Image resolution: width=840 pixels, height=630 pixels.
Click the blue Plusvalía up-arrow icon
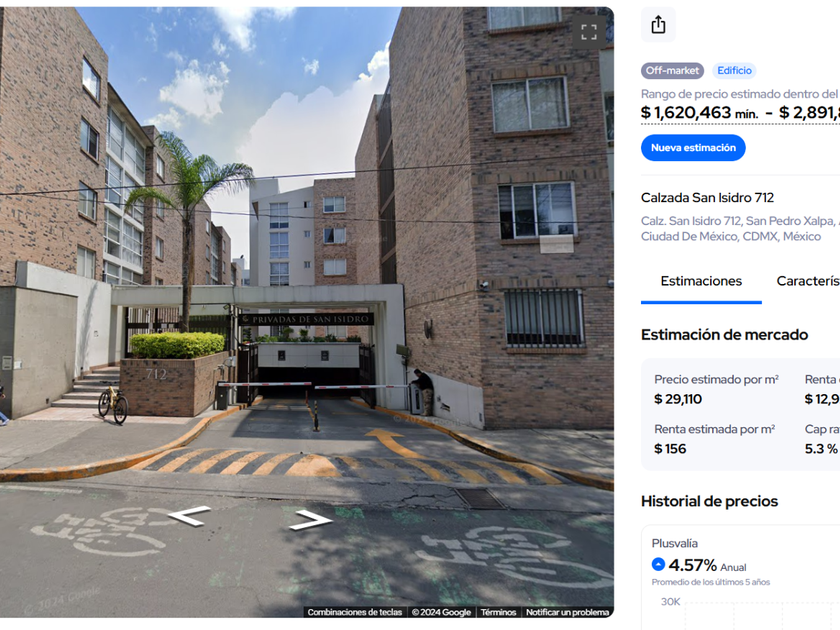[x=658, y=564]
